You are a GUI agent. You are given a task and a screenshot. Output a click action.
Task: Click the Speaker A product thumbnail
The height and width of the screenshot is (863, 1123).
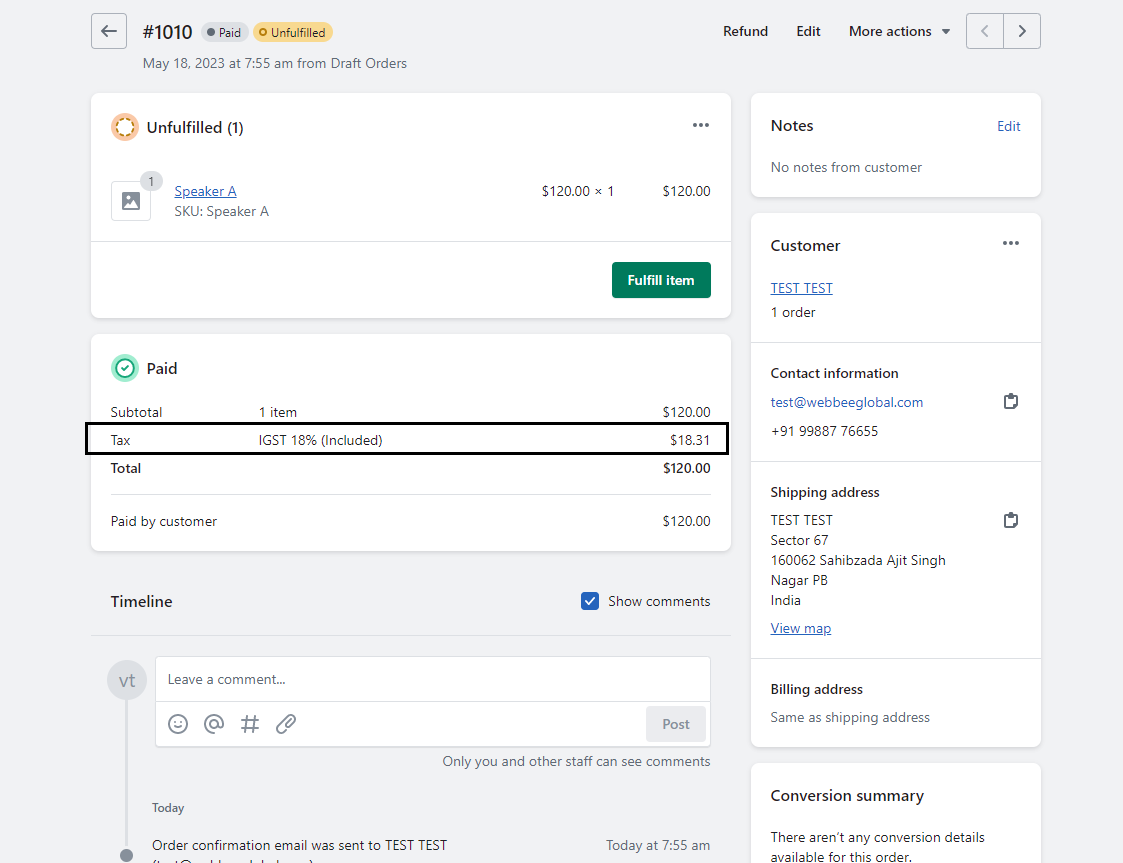[x=131, y=201]
